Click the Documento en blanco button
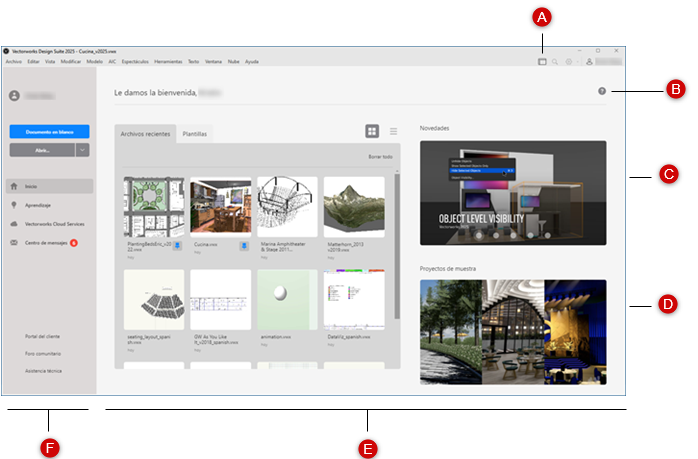698x459 pixels. 49,131
